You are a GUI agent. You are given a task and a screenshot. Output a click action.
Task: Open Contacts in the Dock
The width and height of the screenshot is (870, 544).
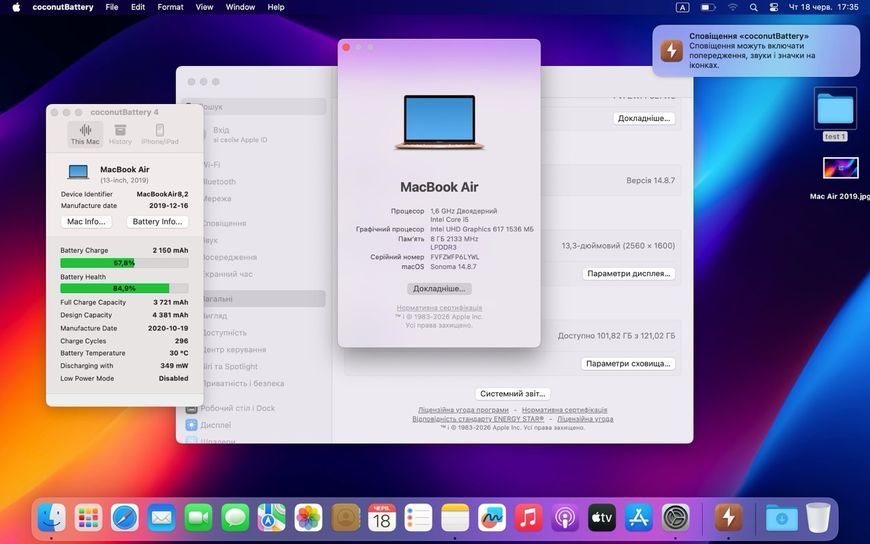pos(345,517)
